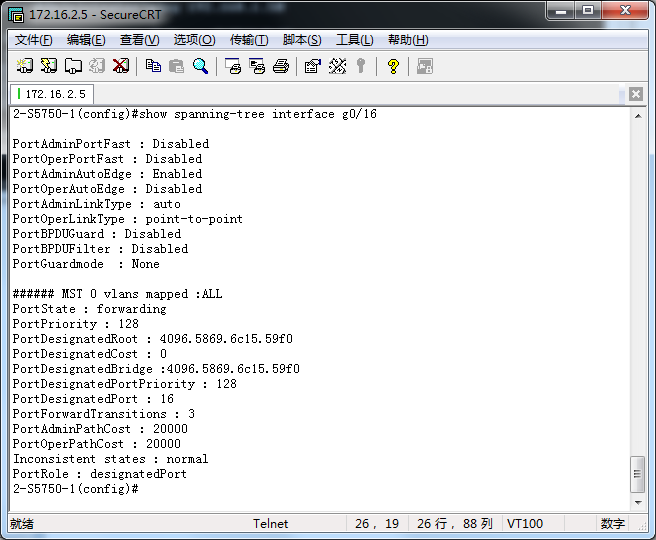Click the Paste toolbar icon
This screenshot has height=540, width=656.
click(176, 66)
